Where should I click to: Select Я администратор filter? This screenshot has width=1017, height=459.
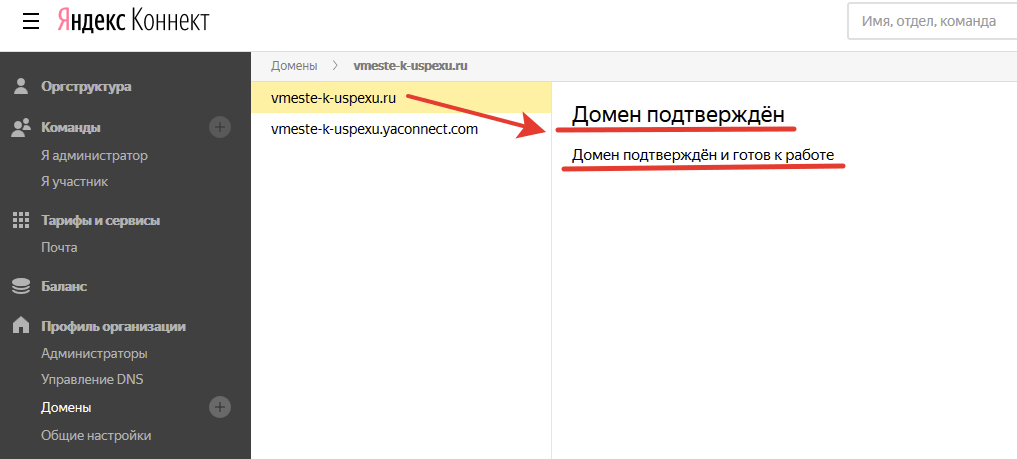[x=94, y=155]
